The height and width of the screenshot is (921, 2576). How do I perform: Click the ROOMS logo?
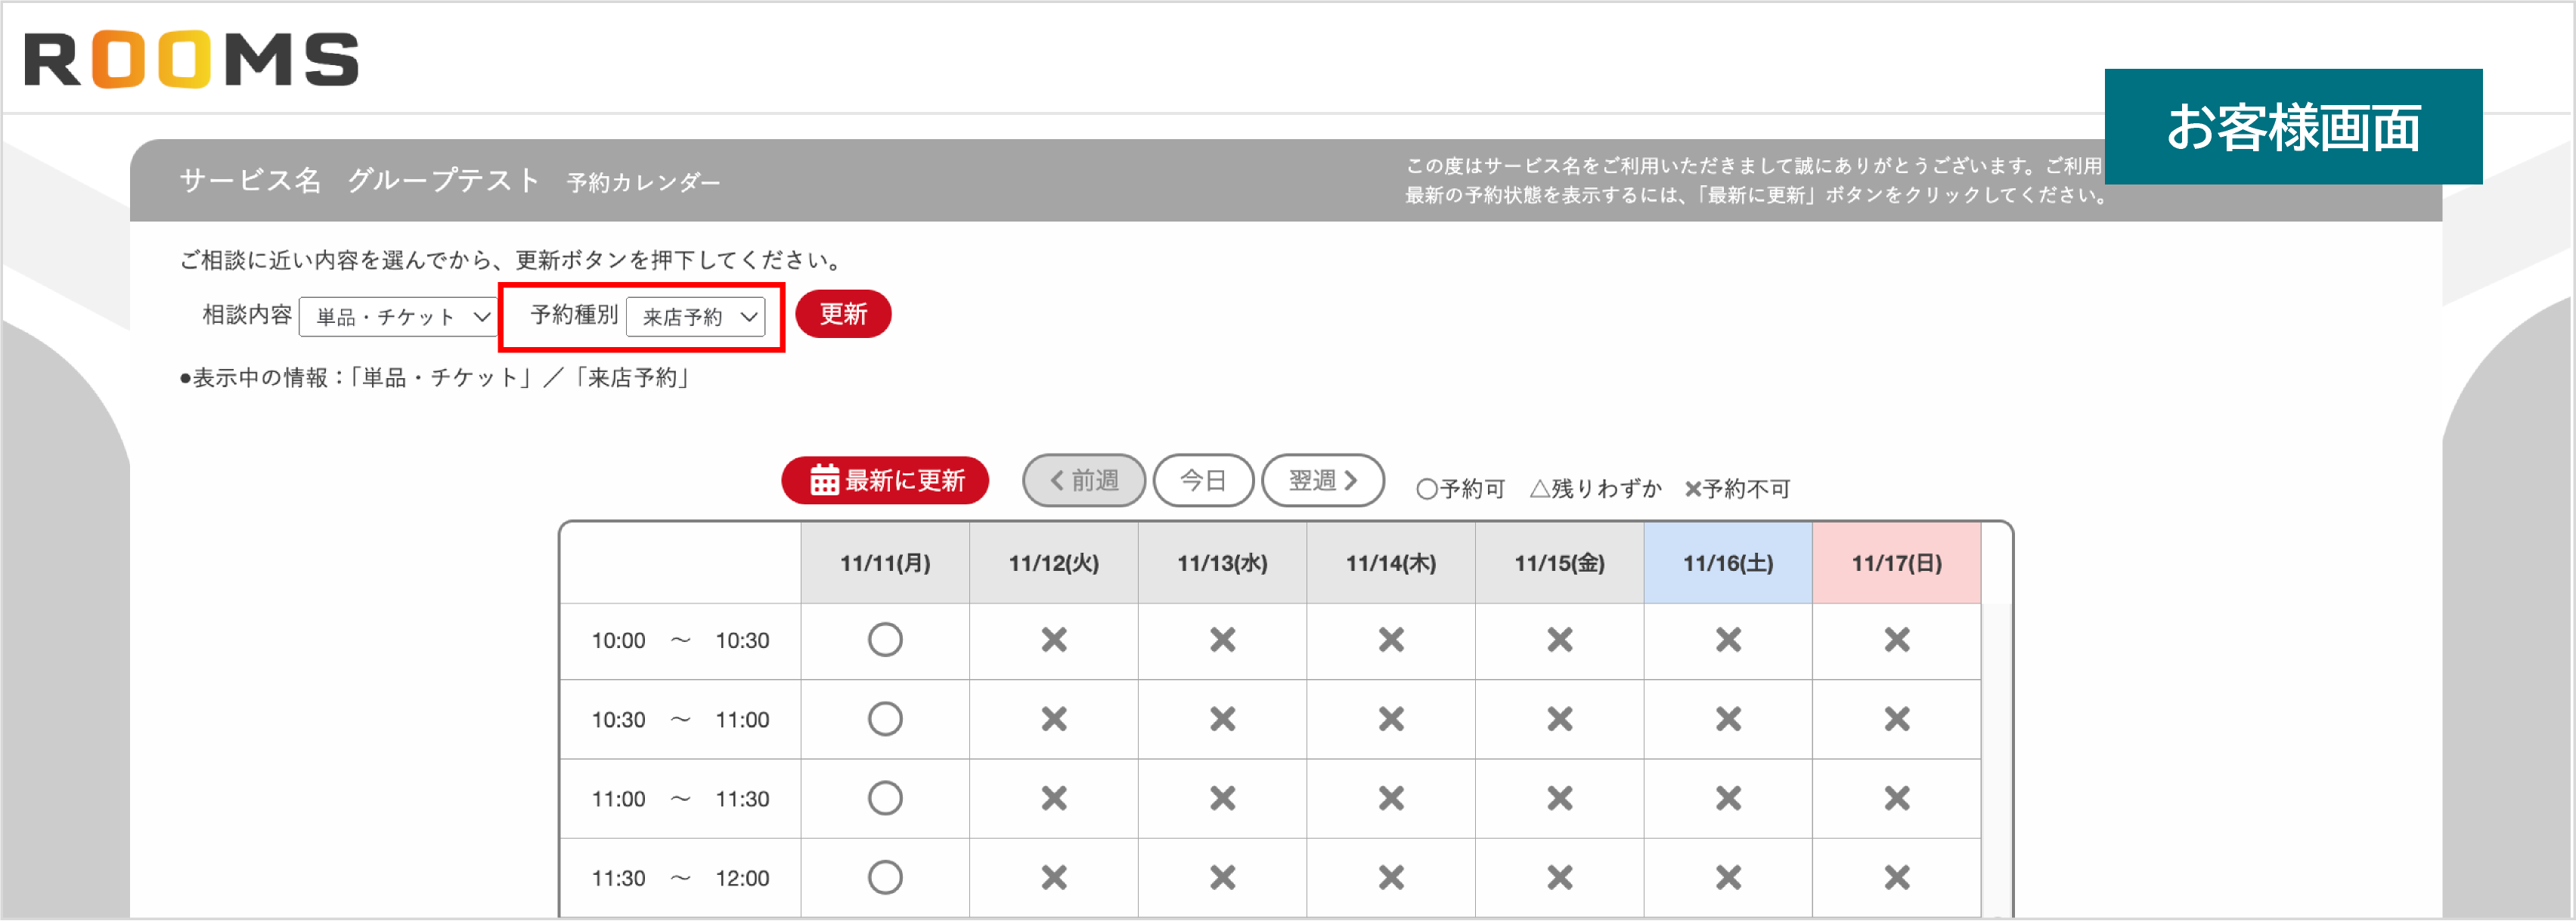[x=190, y=60]
